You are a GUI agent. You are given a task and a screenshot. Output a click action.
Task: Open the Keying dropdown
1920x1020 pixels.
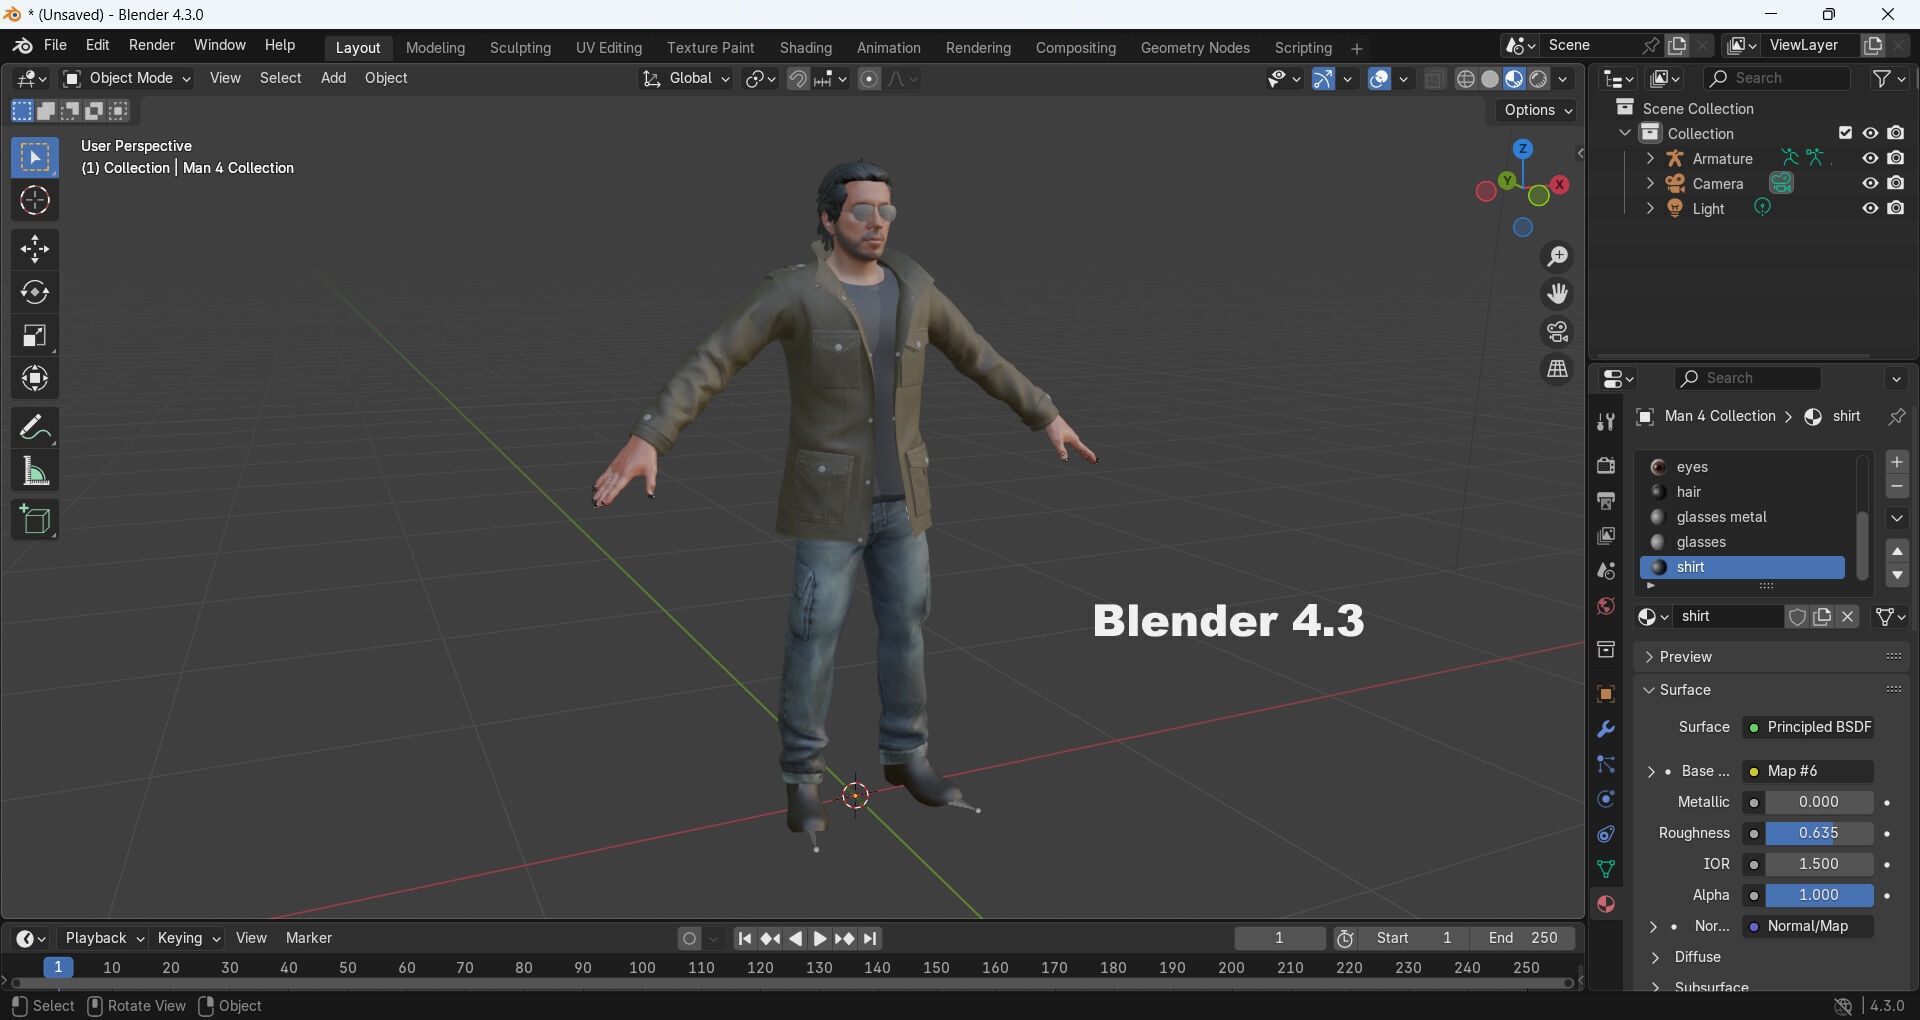tap(189, 938)
